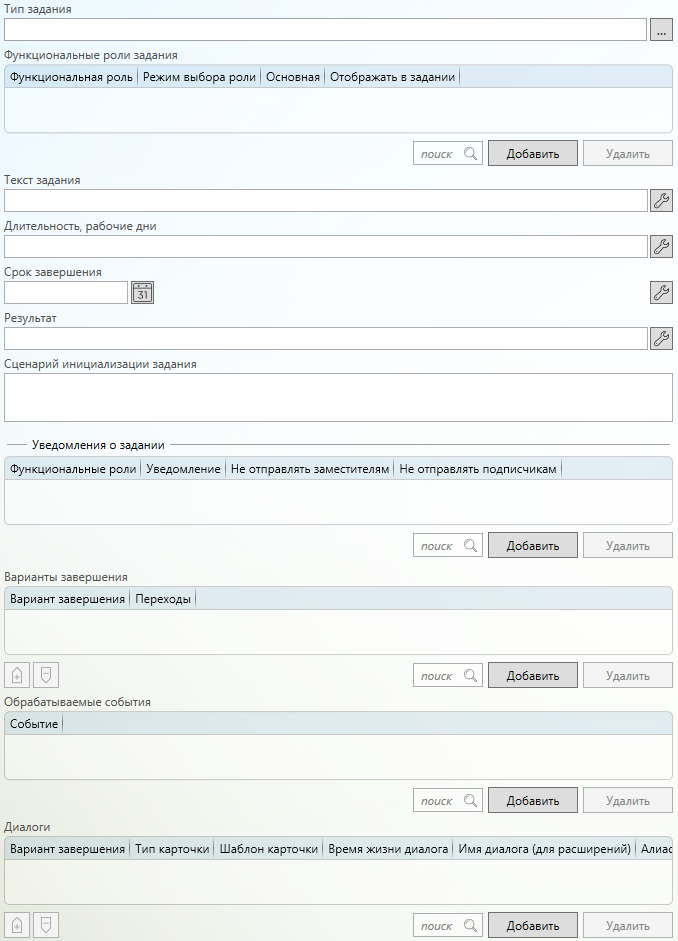678x941 pixels.
Task: Click the ellipsis button beside Тип задания
Action: pyautogui.click(x=661, y=30)
